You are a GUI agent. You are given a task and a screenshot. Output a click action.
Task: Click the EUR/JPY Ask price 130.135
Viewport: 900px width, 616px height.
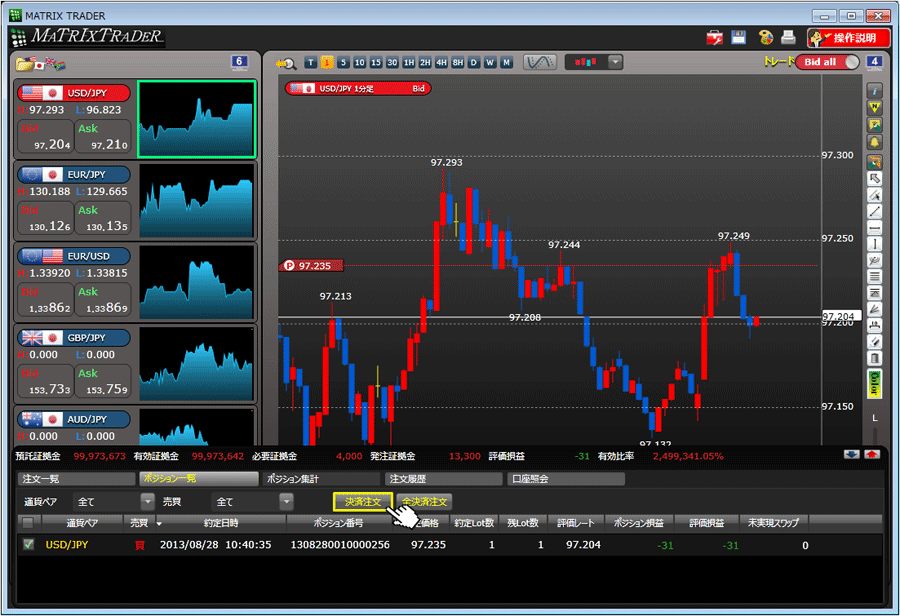click(x=103, y=218)
